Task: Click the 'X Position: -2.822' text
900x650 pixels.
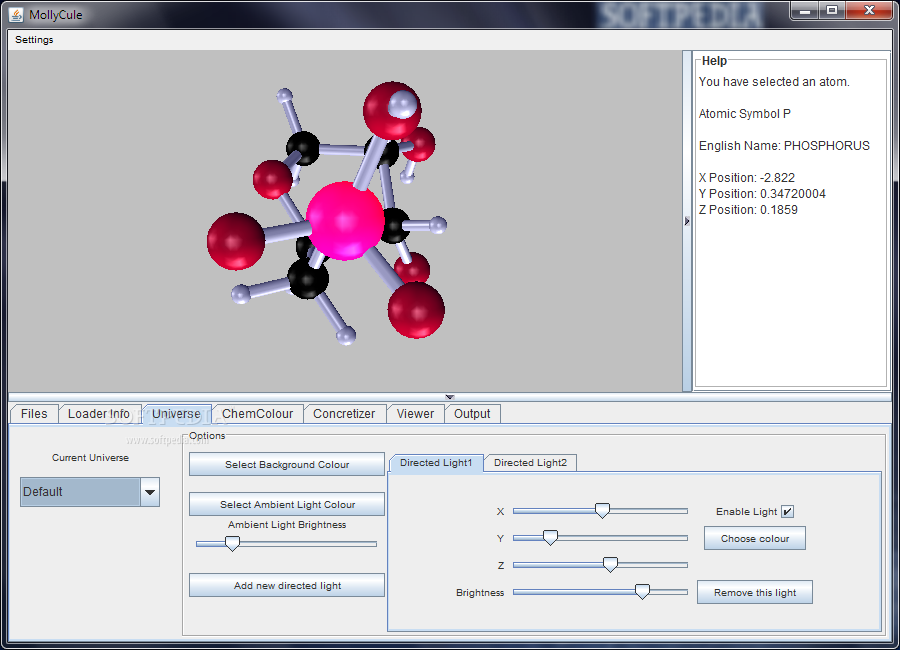Action: tap(747, 178)
